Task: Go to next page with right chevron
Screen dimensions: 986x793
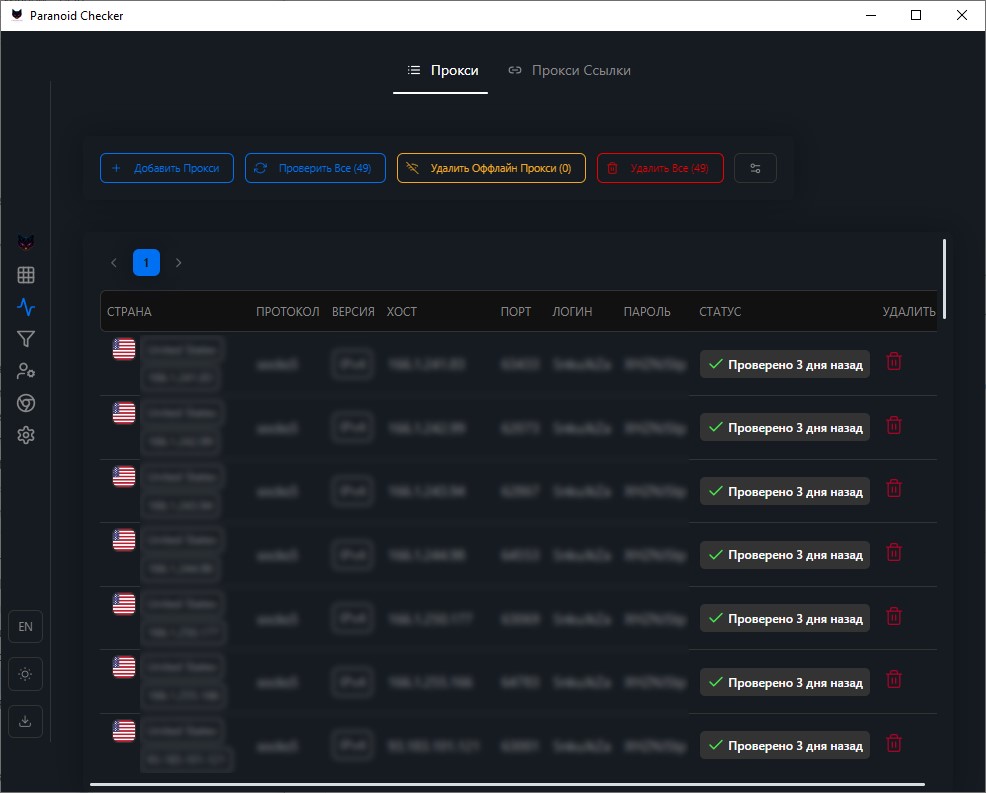Action: pos(179,263)
